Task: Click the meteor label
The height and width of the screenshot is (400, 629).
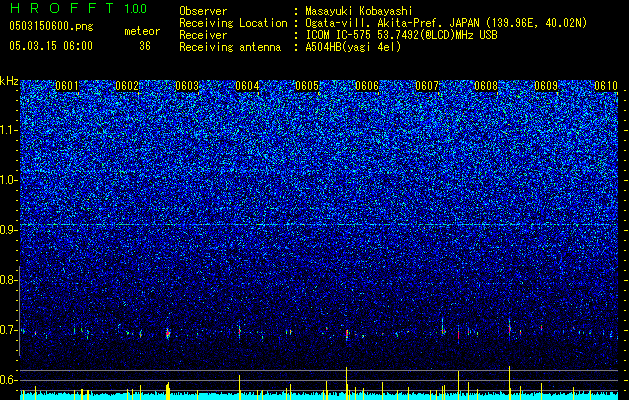Action: pos(142,31)
